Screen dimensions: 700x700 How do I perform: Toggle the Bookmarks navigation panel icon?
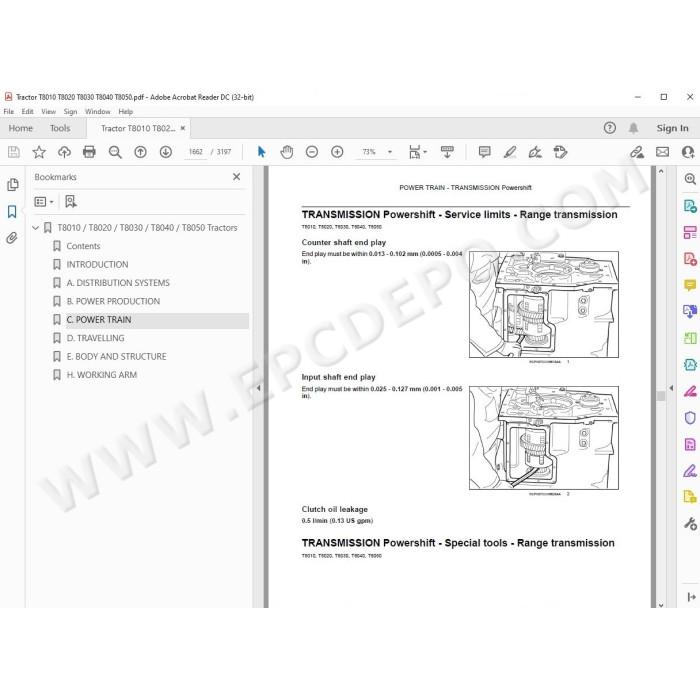12,212
